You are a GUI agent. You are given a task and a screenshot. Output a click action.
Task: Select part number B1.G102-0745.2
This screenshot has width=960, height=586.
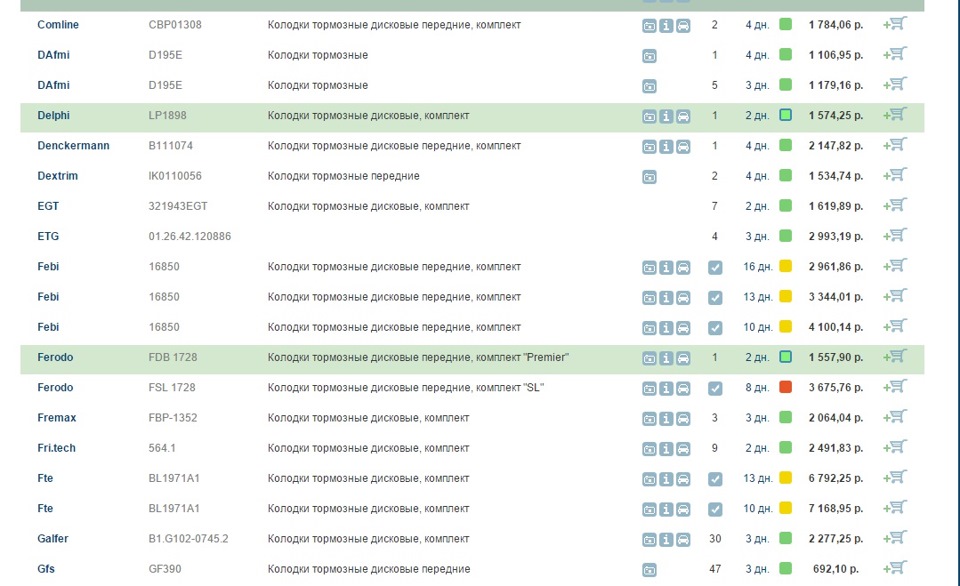189,539
